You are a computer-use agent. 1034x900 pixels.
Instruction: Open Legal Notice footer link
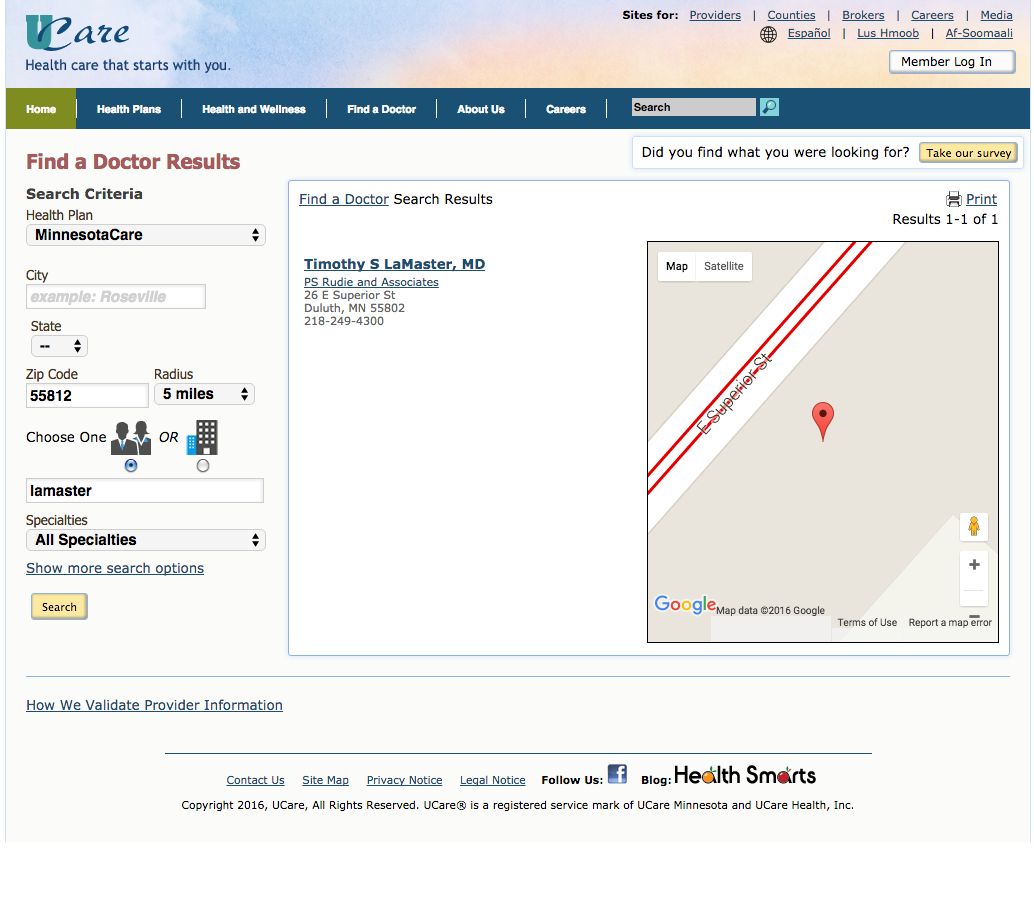tap(493, 780)
